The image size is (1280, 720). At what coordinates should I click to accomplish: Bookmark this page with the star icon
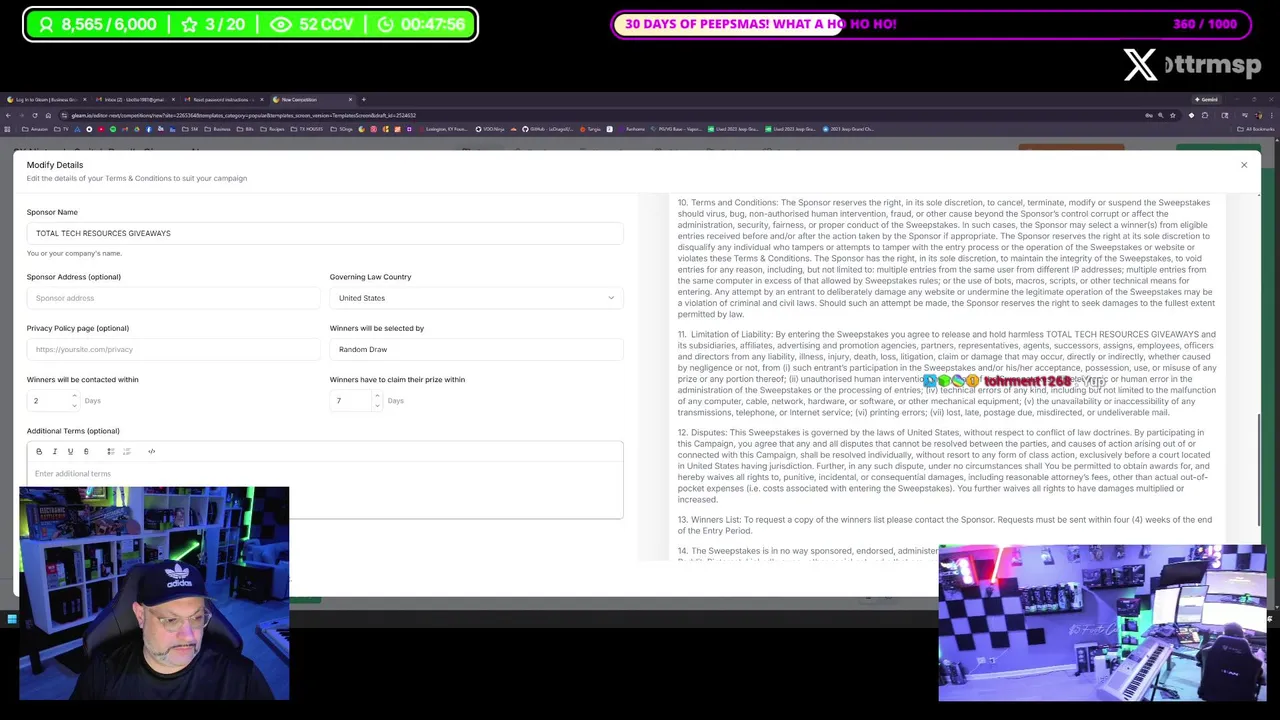coord(1173,115)
